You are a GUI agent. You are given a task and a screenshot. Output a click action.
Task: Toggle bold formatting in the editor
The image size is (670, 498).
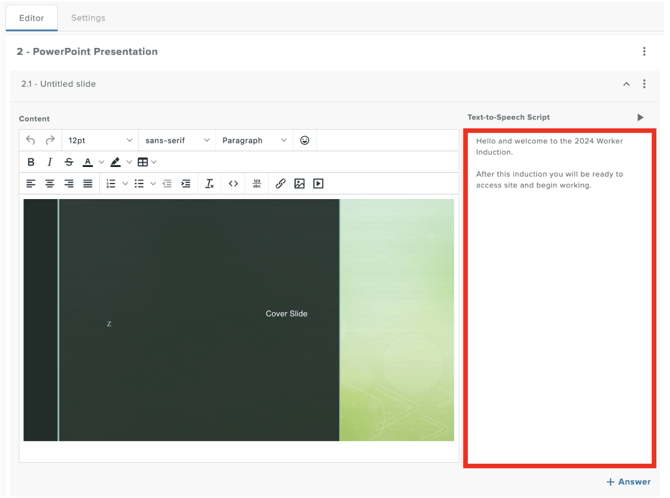(31, 162)
